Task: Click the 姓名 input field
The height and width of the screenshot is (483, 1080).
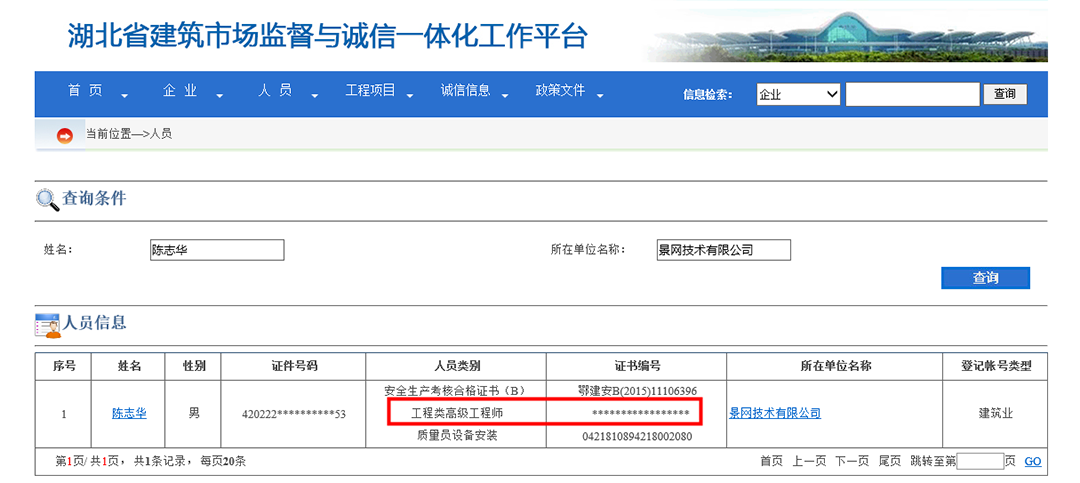Action: pos(216,250)
